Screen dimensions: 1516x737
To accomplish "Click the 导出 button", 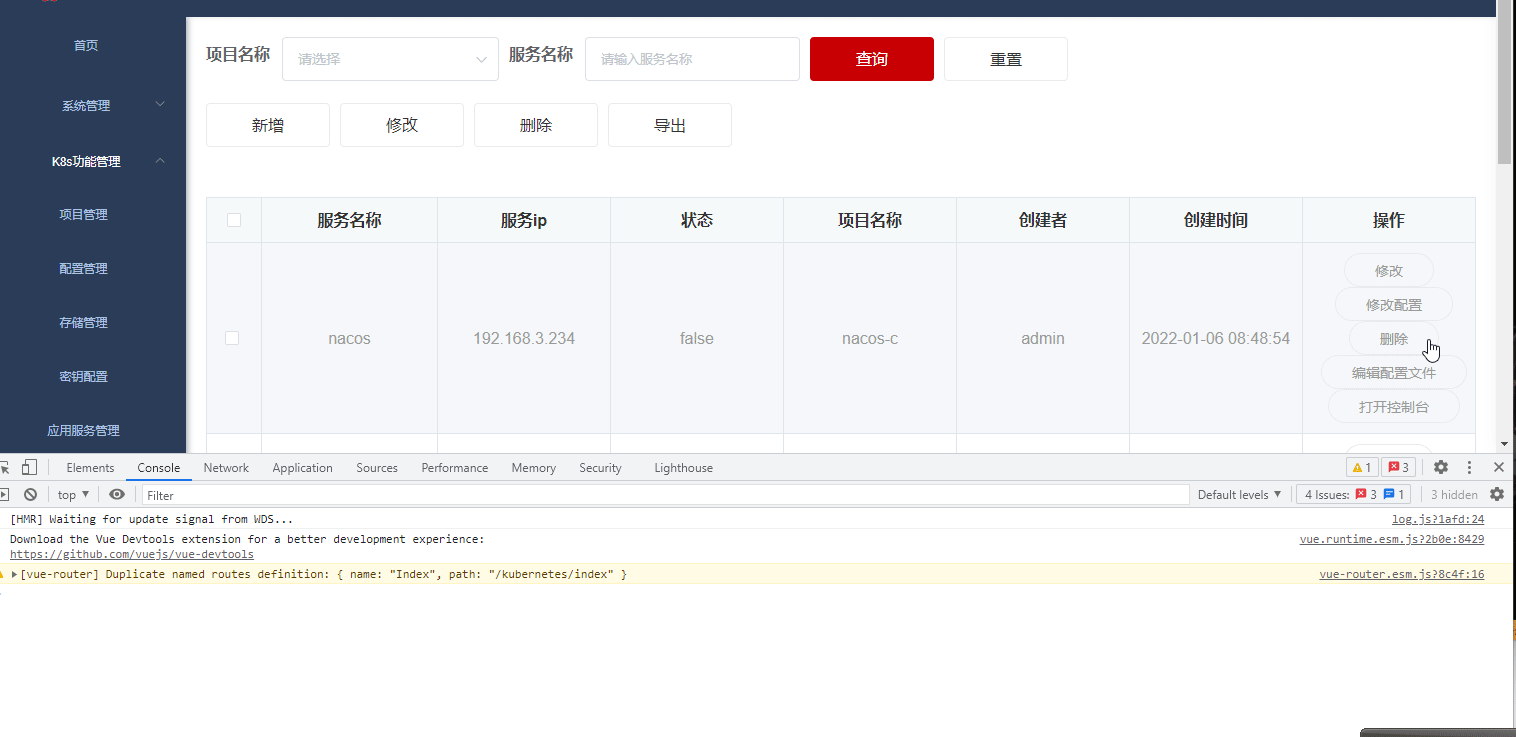I will 670,125.
